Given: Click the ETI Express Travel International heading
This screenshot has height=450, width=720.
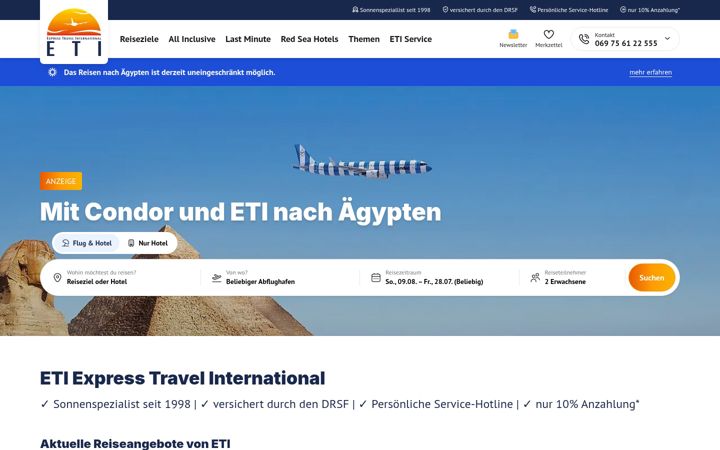Looking at the screenshot, I should click(182, 378).
